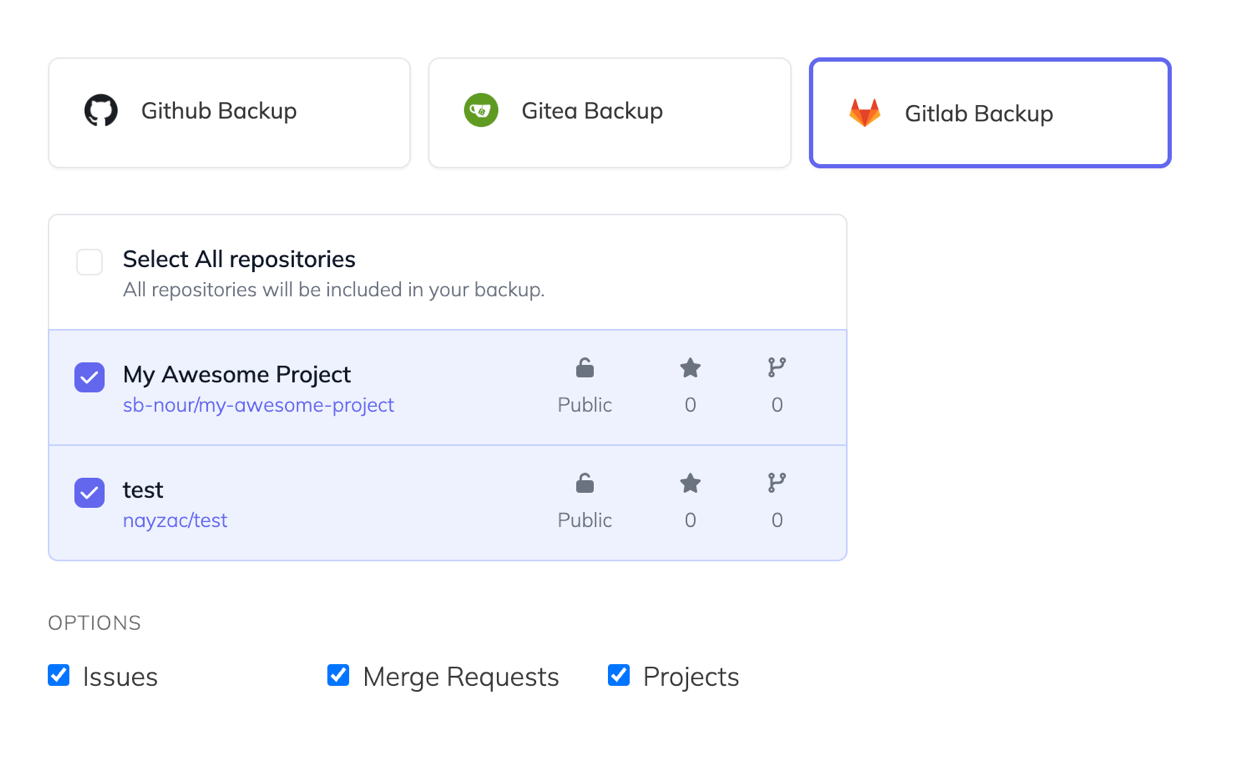Click the Gitea green teacup icon
Viewport: 1242px width, 768px height.
(481, 111)
